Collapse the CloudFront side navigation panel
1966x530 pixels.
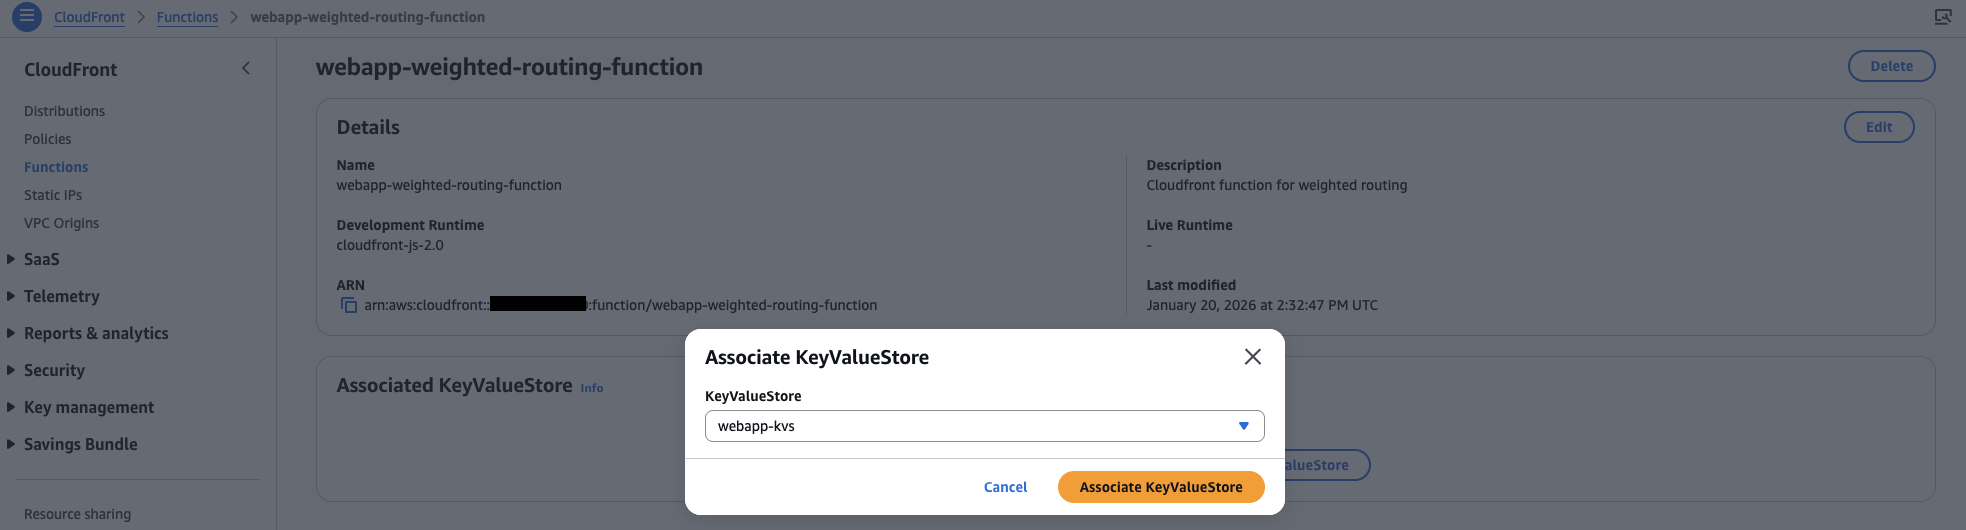[x=246, y=68]
